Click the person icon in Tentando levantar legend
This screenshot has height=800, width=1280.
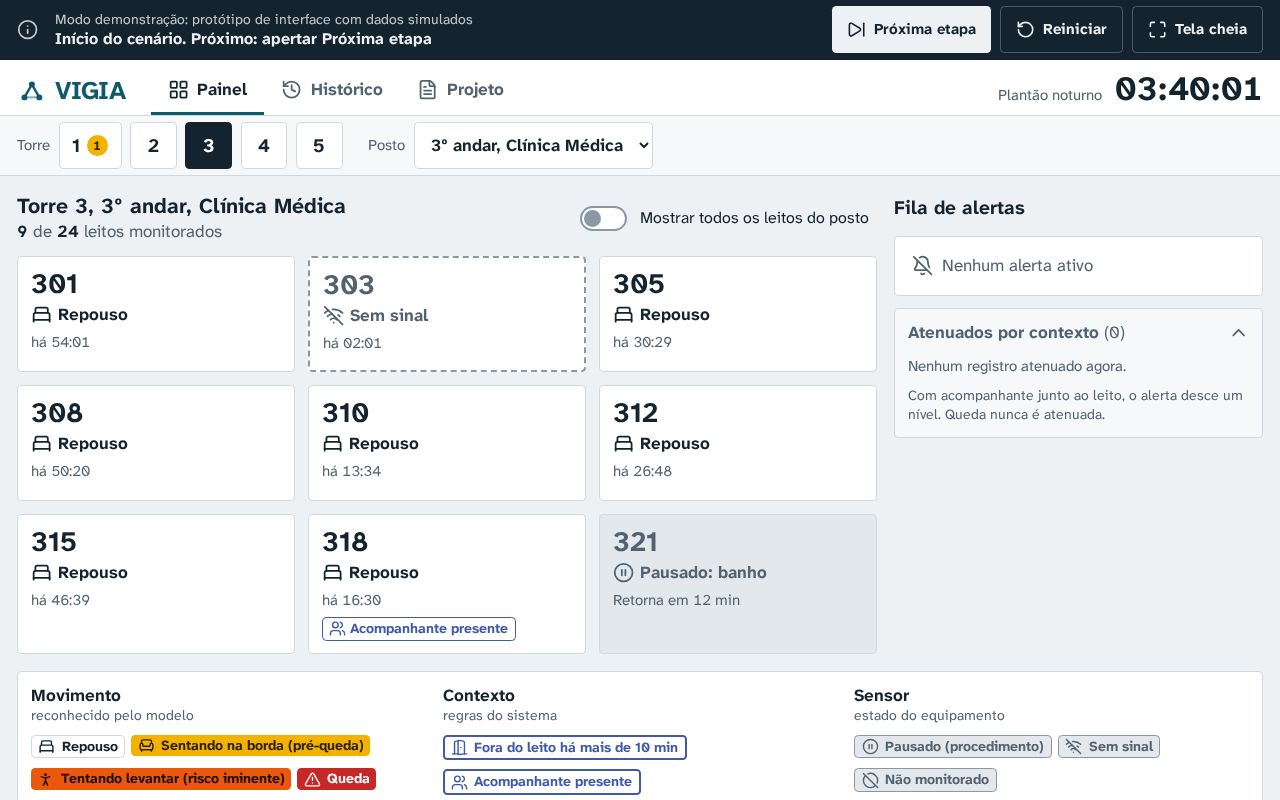click(46, 779)
